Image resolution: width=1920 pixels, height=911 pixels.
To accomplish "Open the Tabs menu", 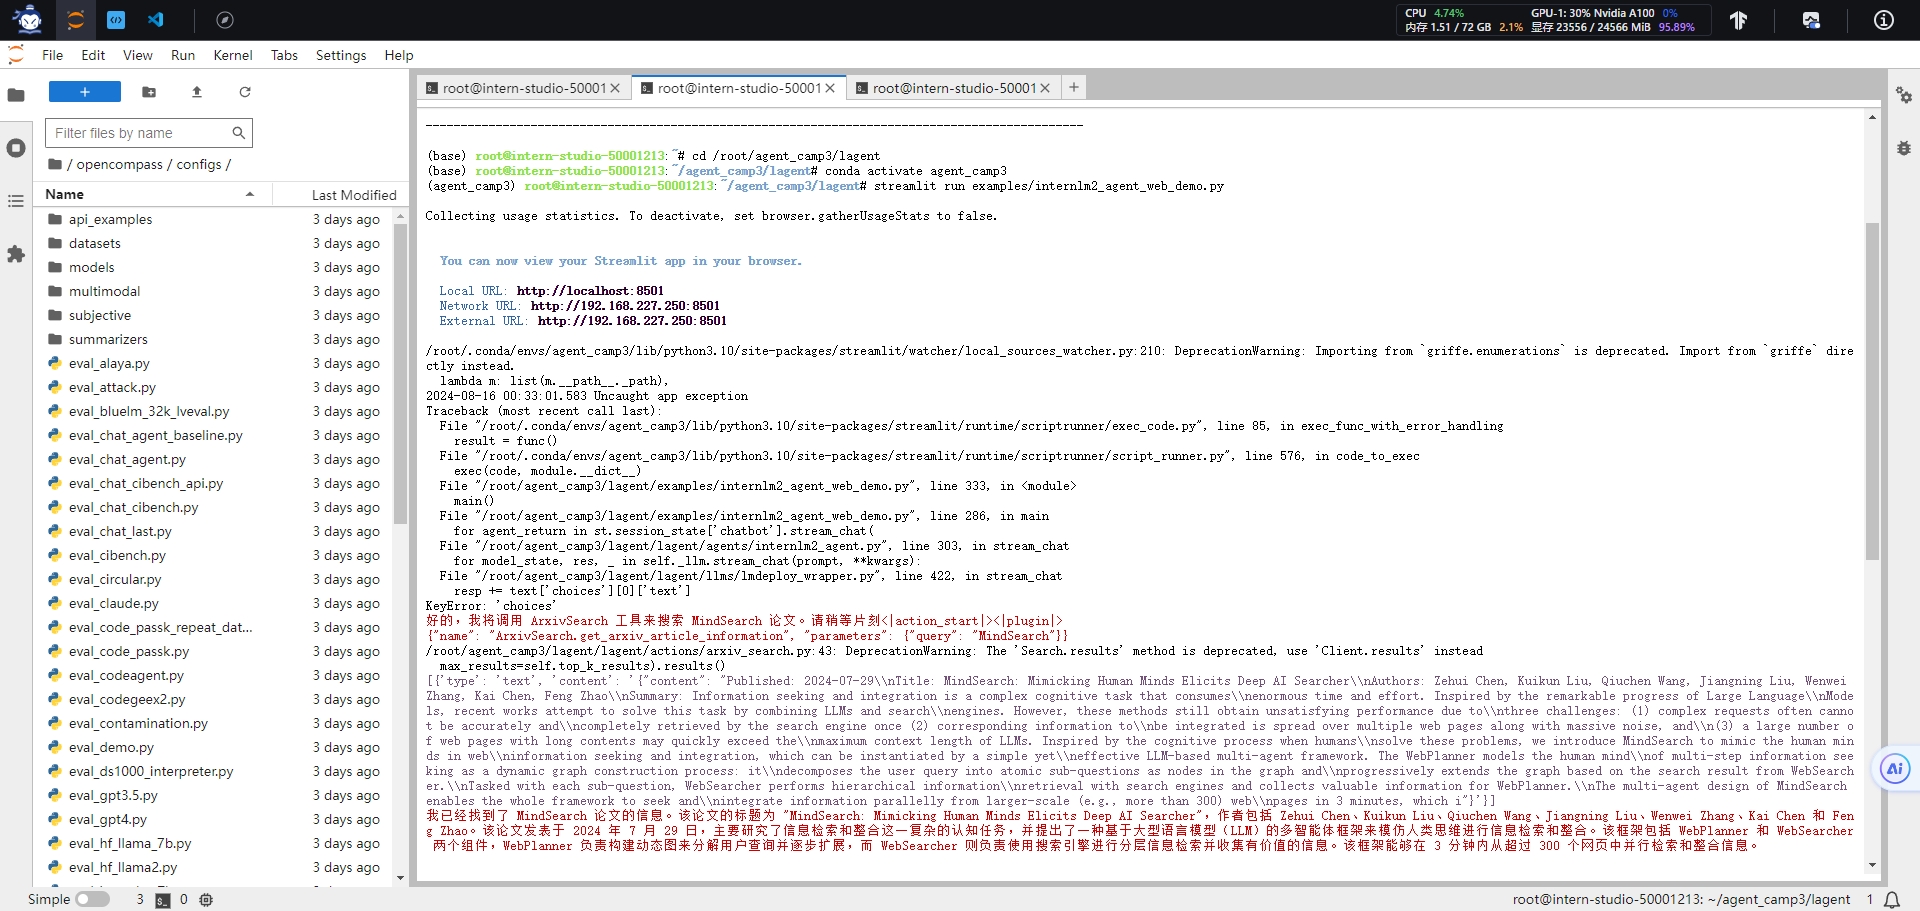I will tap(284, 55).
